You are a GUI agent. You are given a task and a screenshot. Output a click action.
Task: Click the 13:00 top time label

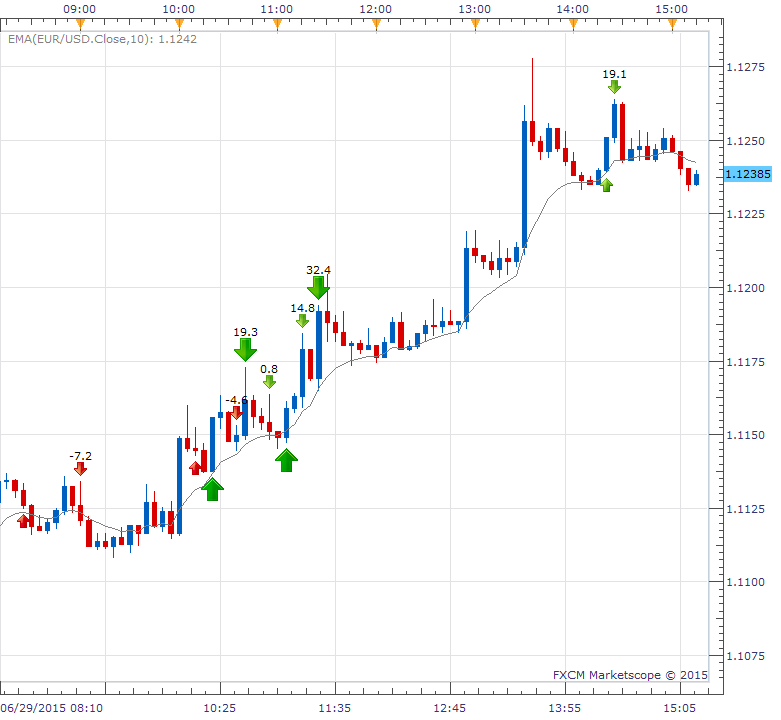click(x=475, y=9)
